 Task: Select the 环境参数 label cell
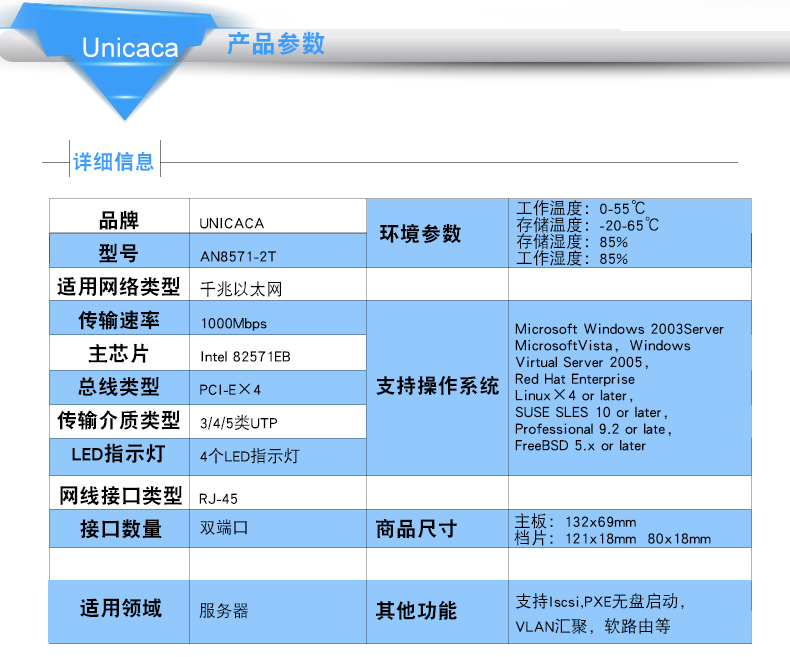(420, 233)
